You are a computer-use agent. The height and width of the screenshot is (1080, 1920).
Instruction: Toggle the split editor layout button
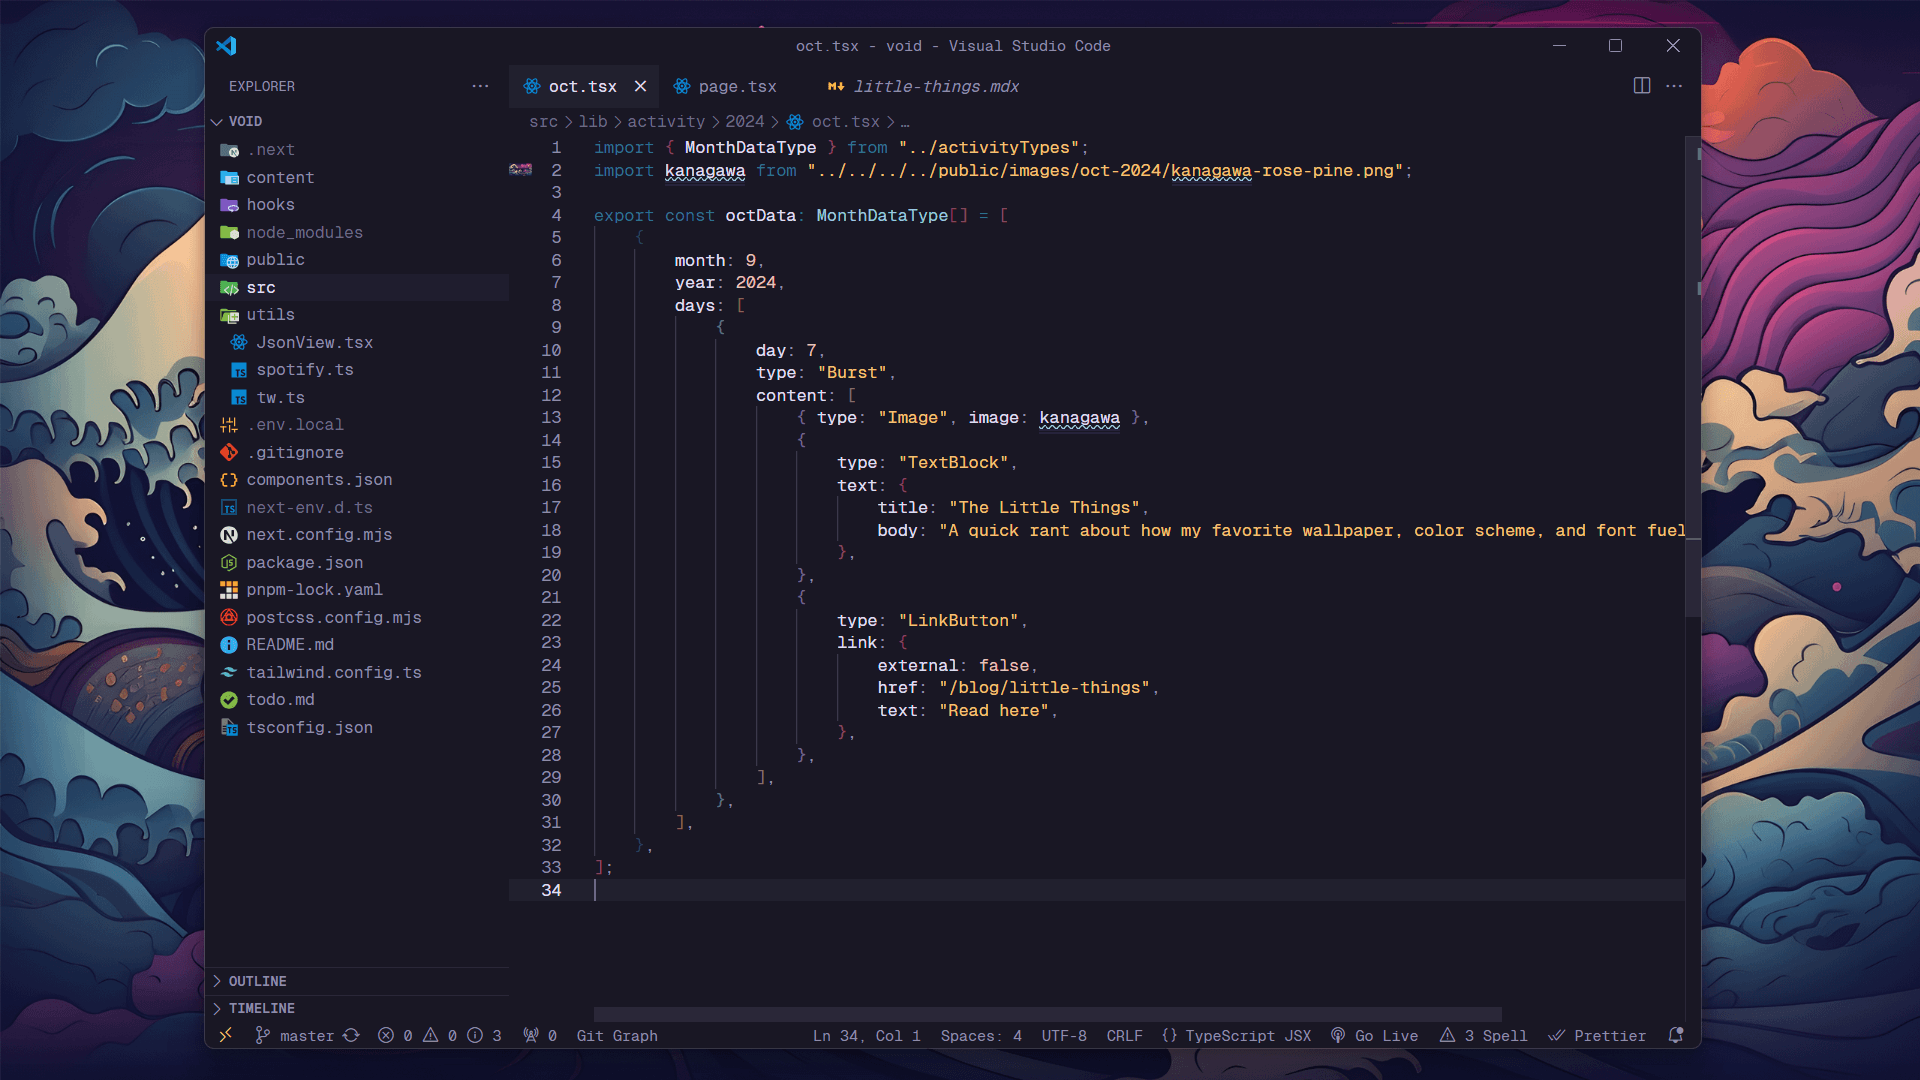1643,86
